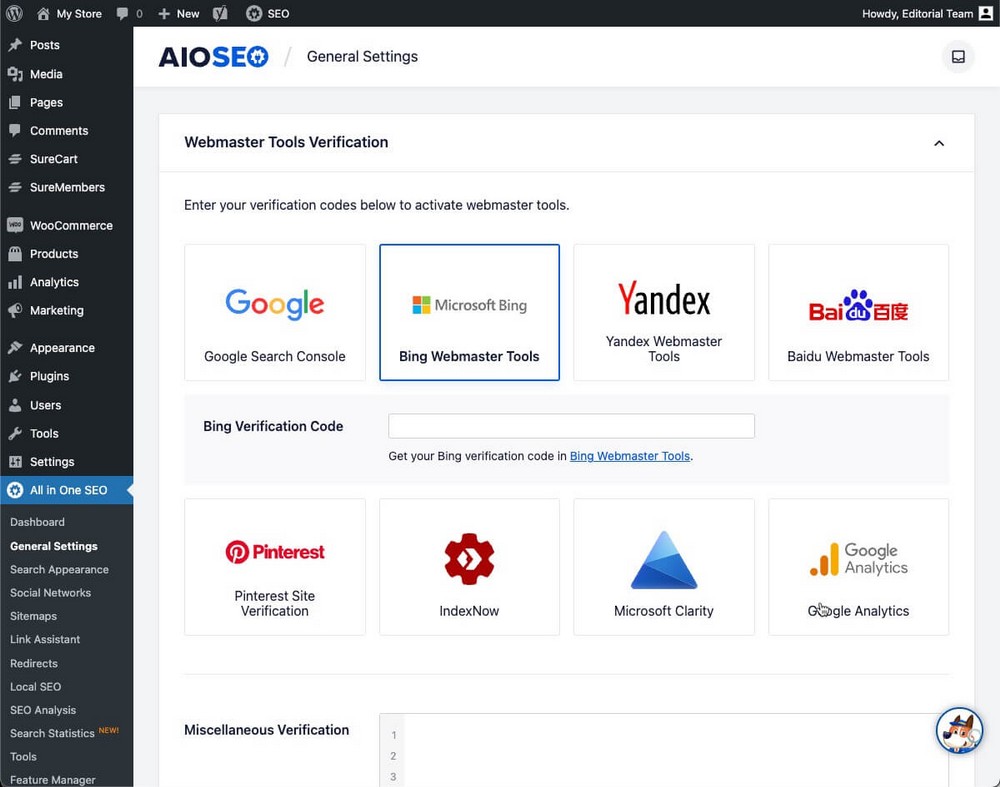Click the user avatar icon
Viewport: 1000px width, 787px height.
coord(986,13)
